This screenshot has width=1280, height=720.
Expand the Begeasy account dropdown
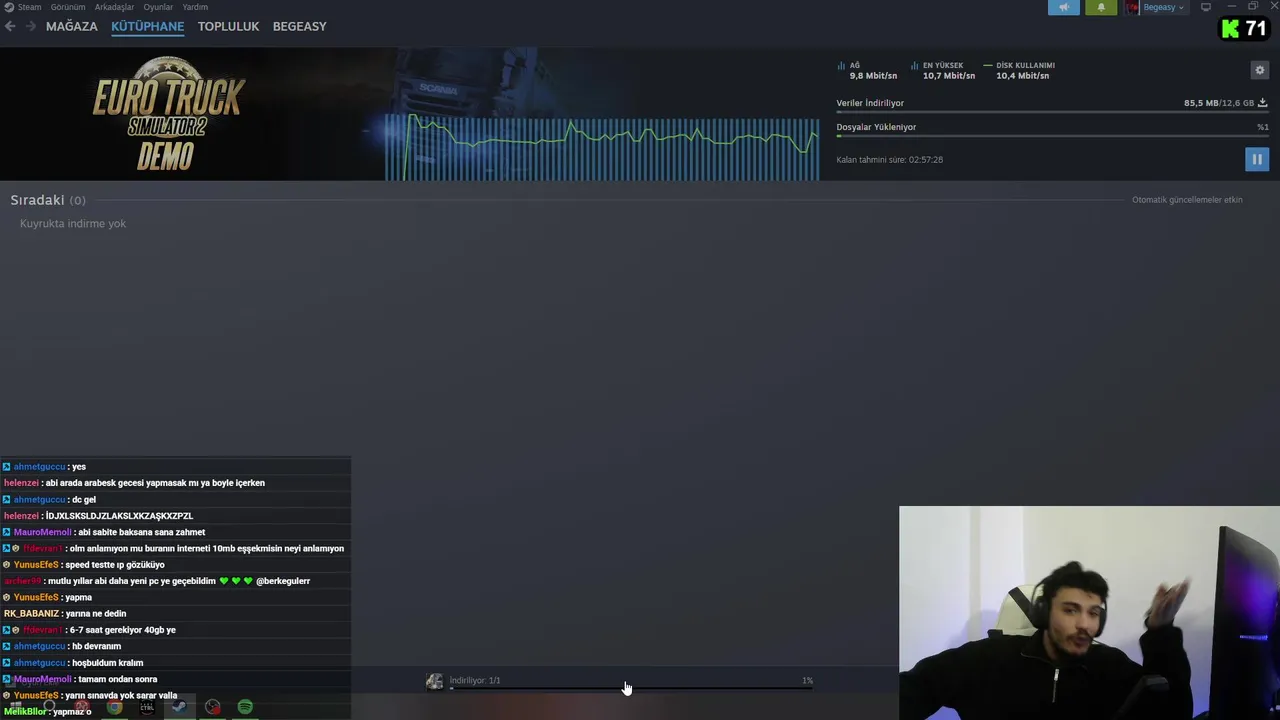pos(1164,7)
